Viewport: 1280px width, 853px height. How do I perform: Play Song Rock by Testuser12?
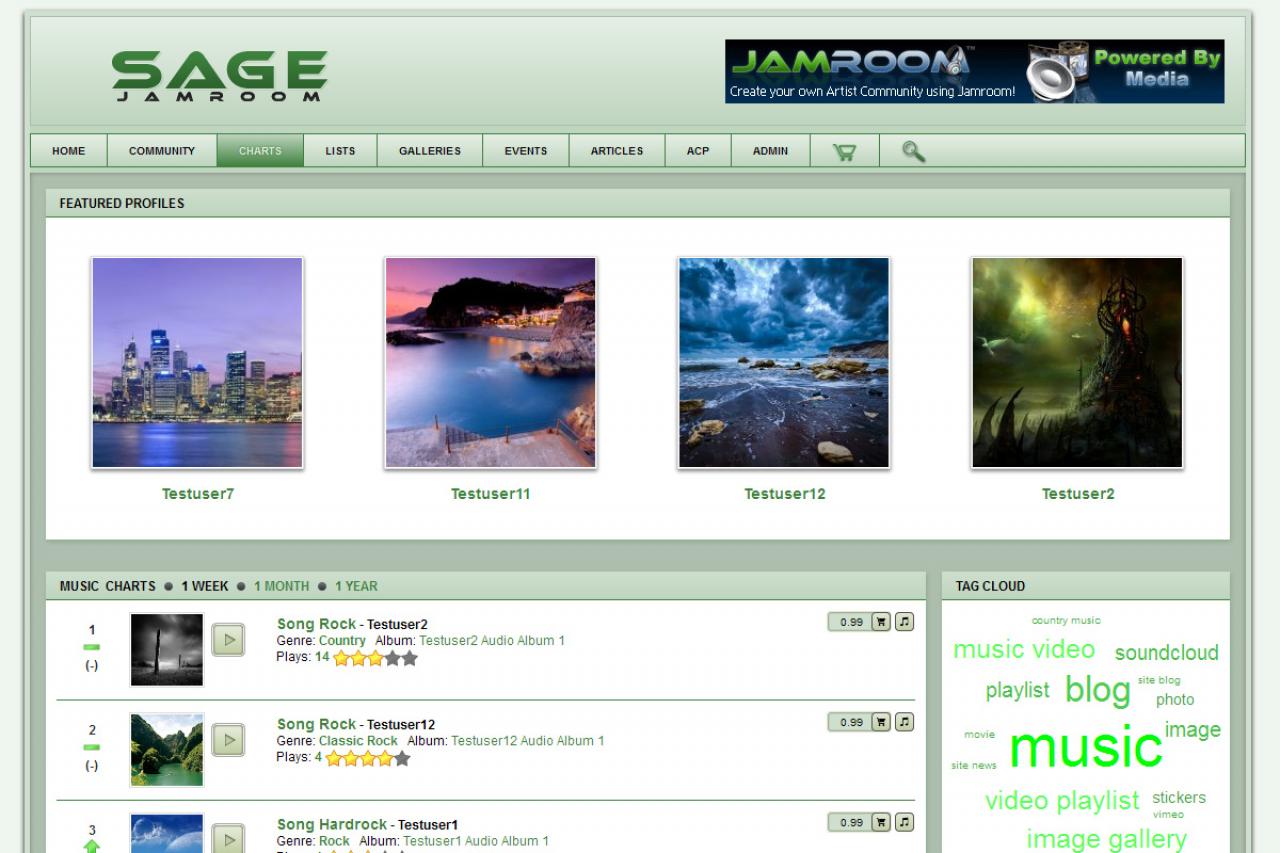click(x=228, y=739)
